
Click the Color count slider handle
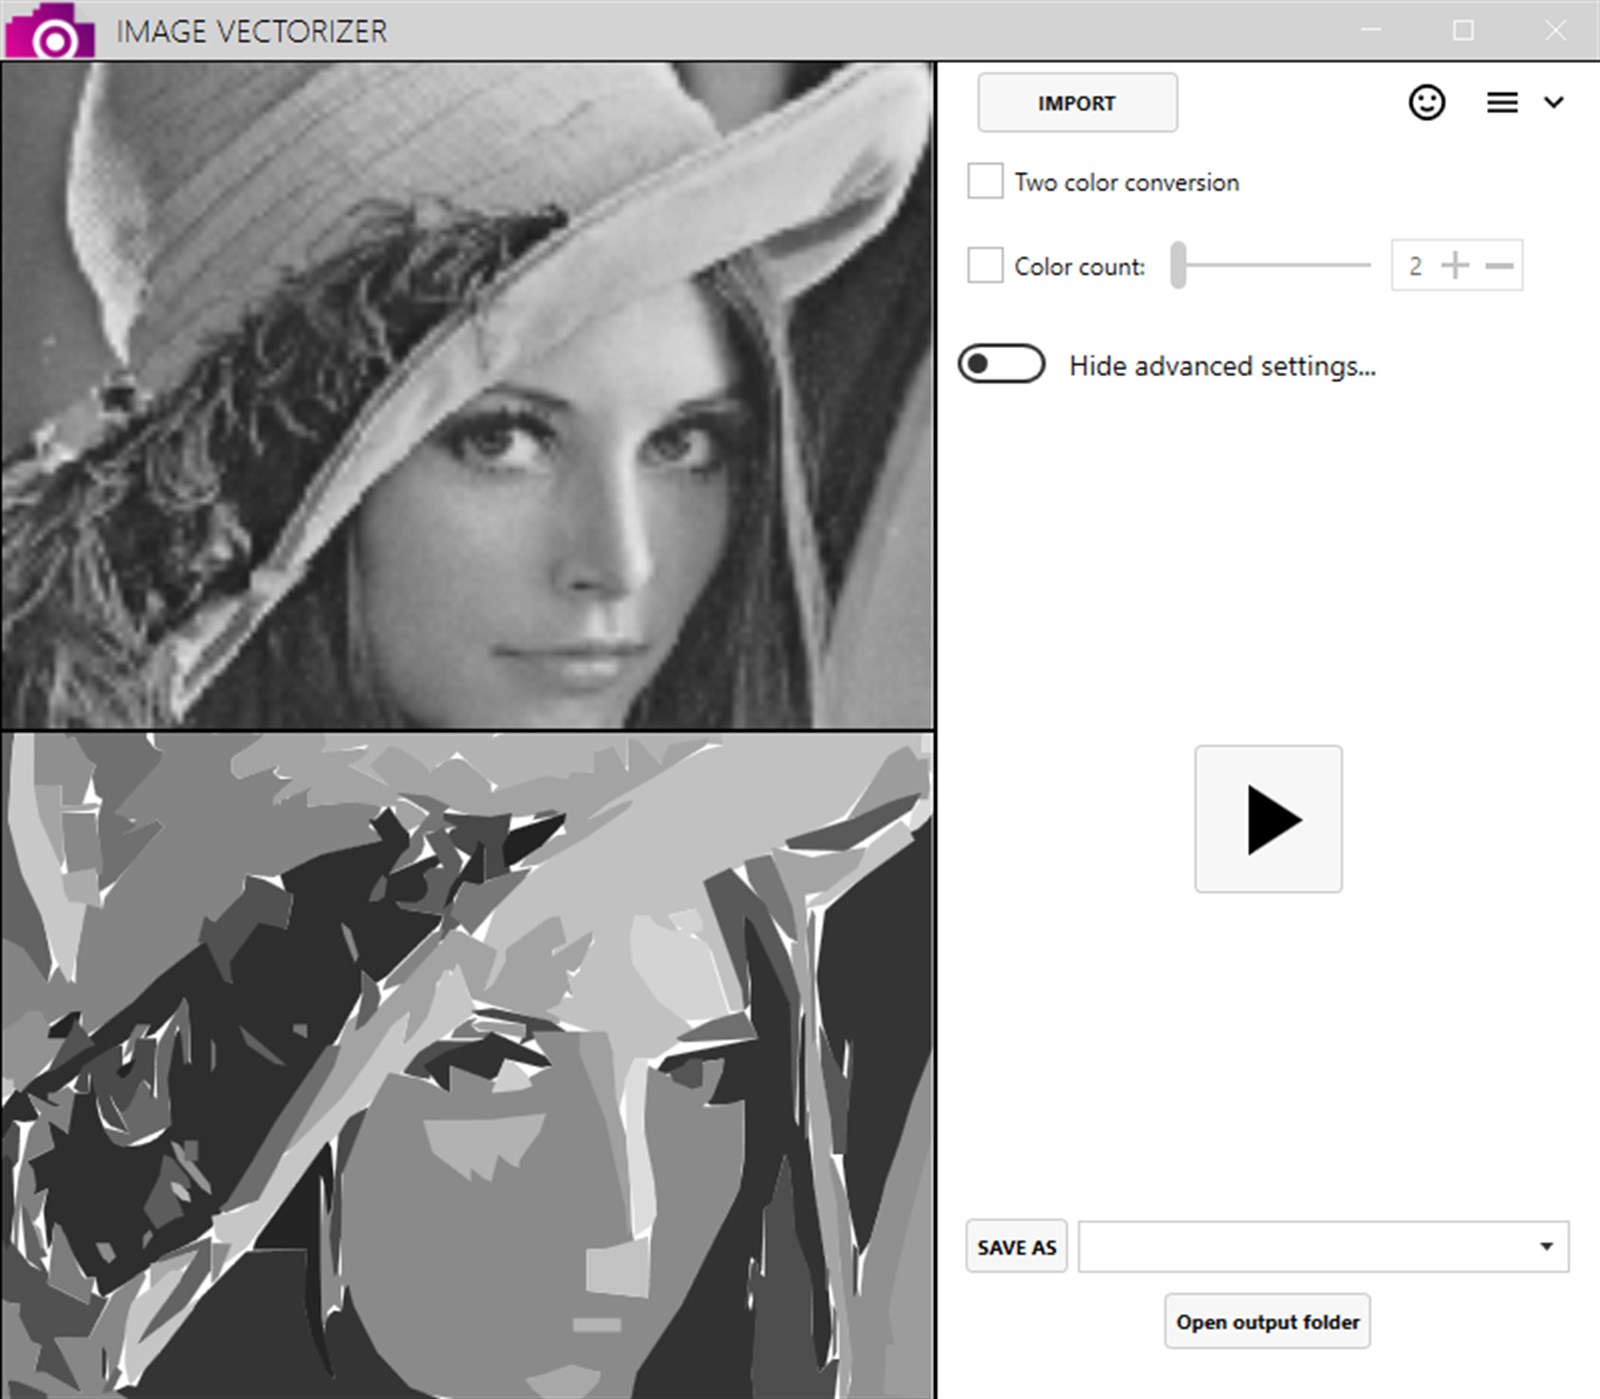[x=1179, y=265]
